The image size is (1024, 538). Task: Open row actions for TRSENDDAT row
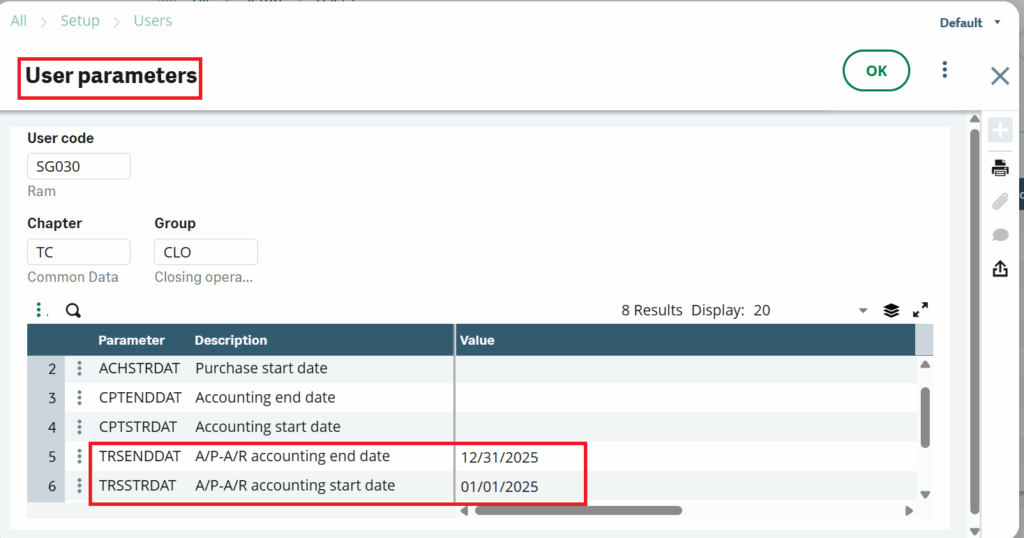(x=79, y=457)
